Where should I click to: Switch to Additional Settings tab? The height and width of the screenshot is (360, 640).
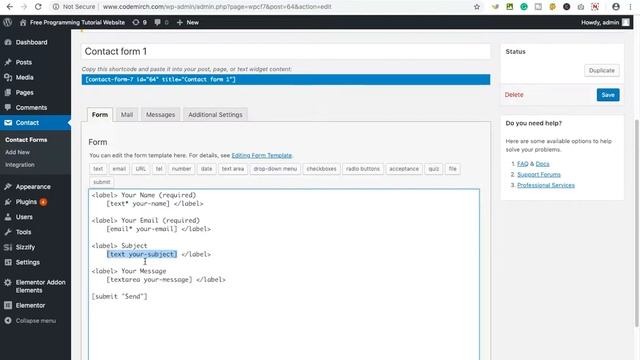pyautogui.click(x=215, y=115)
